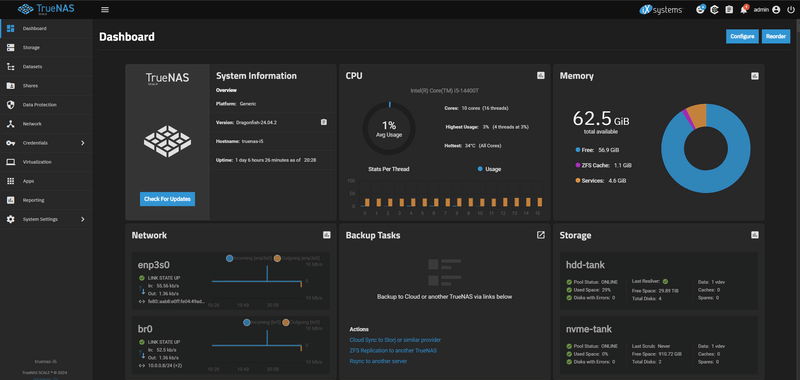Click the power button icon
800x380 pixels.
(790, 10)
